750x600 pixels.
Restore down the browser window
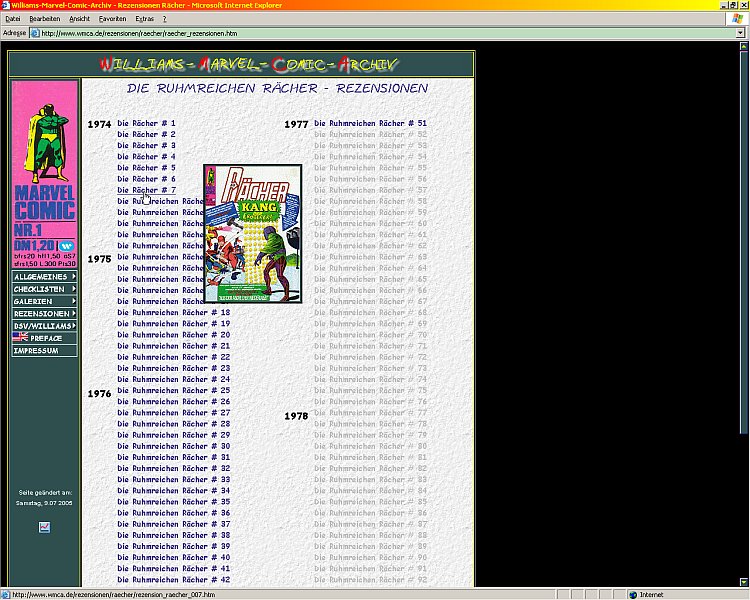pyautogui.click(x=733, y=5)
